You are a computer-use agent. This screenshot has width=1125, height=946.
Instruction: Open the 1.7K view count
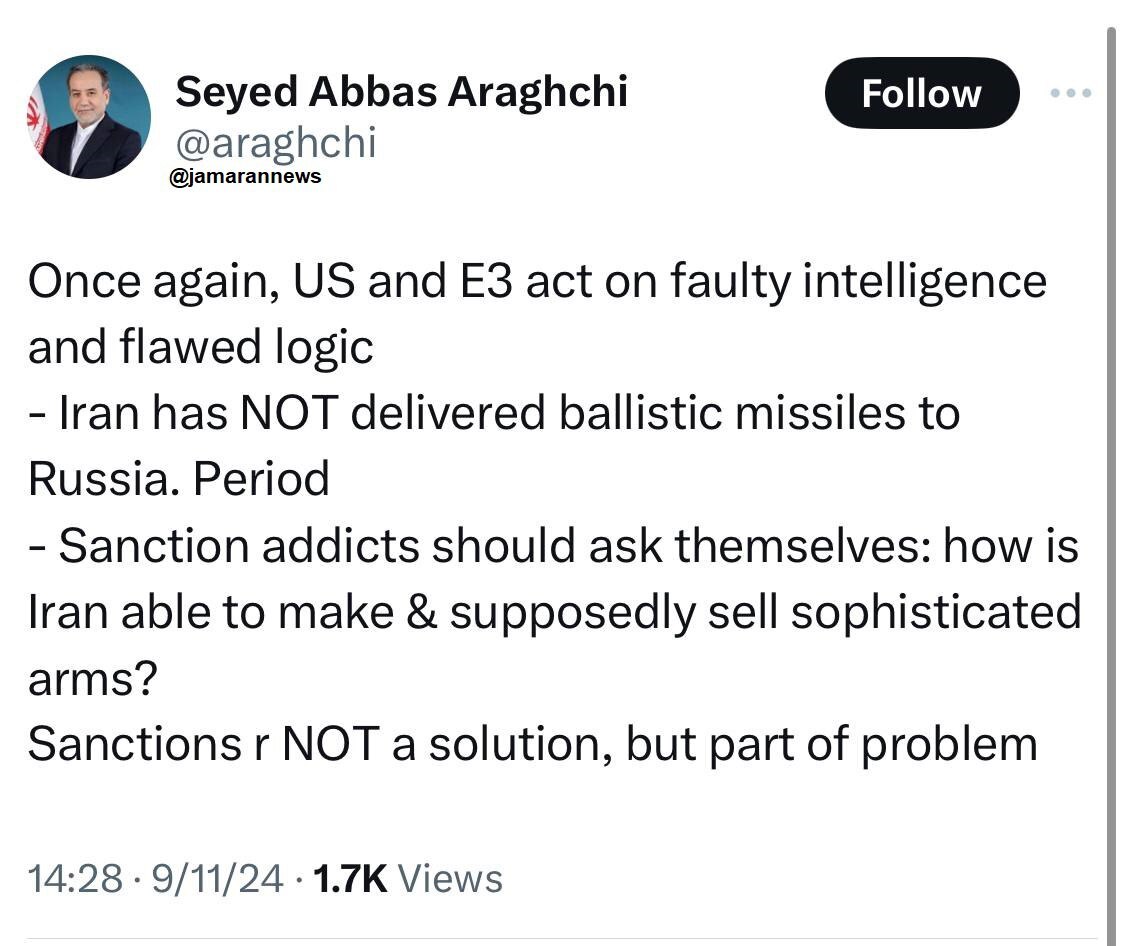coord(349,879)
